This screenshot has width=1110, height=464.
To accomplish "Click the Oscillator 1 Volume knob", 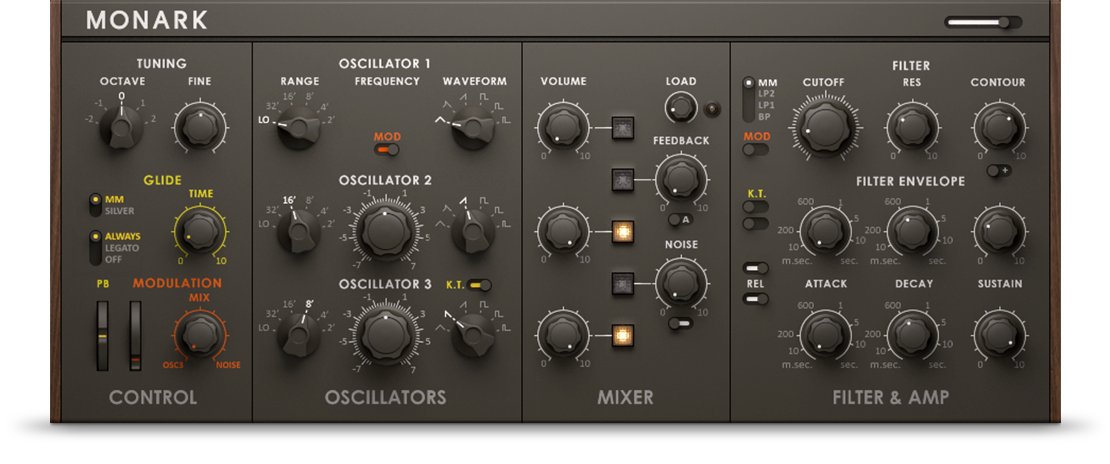I will point(563,128).
